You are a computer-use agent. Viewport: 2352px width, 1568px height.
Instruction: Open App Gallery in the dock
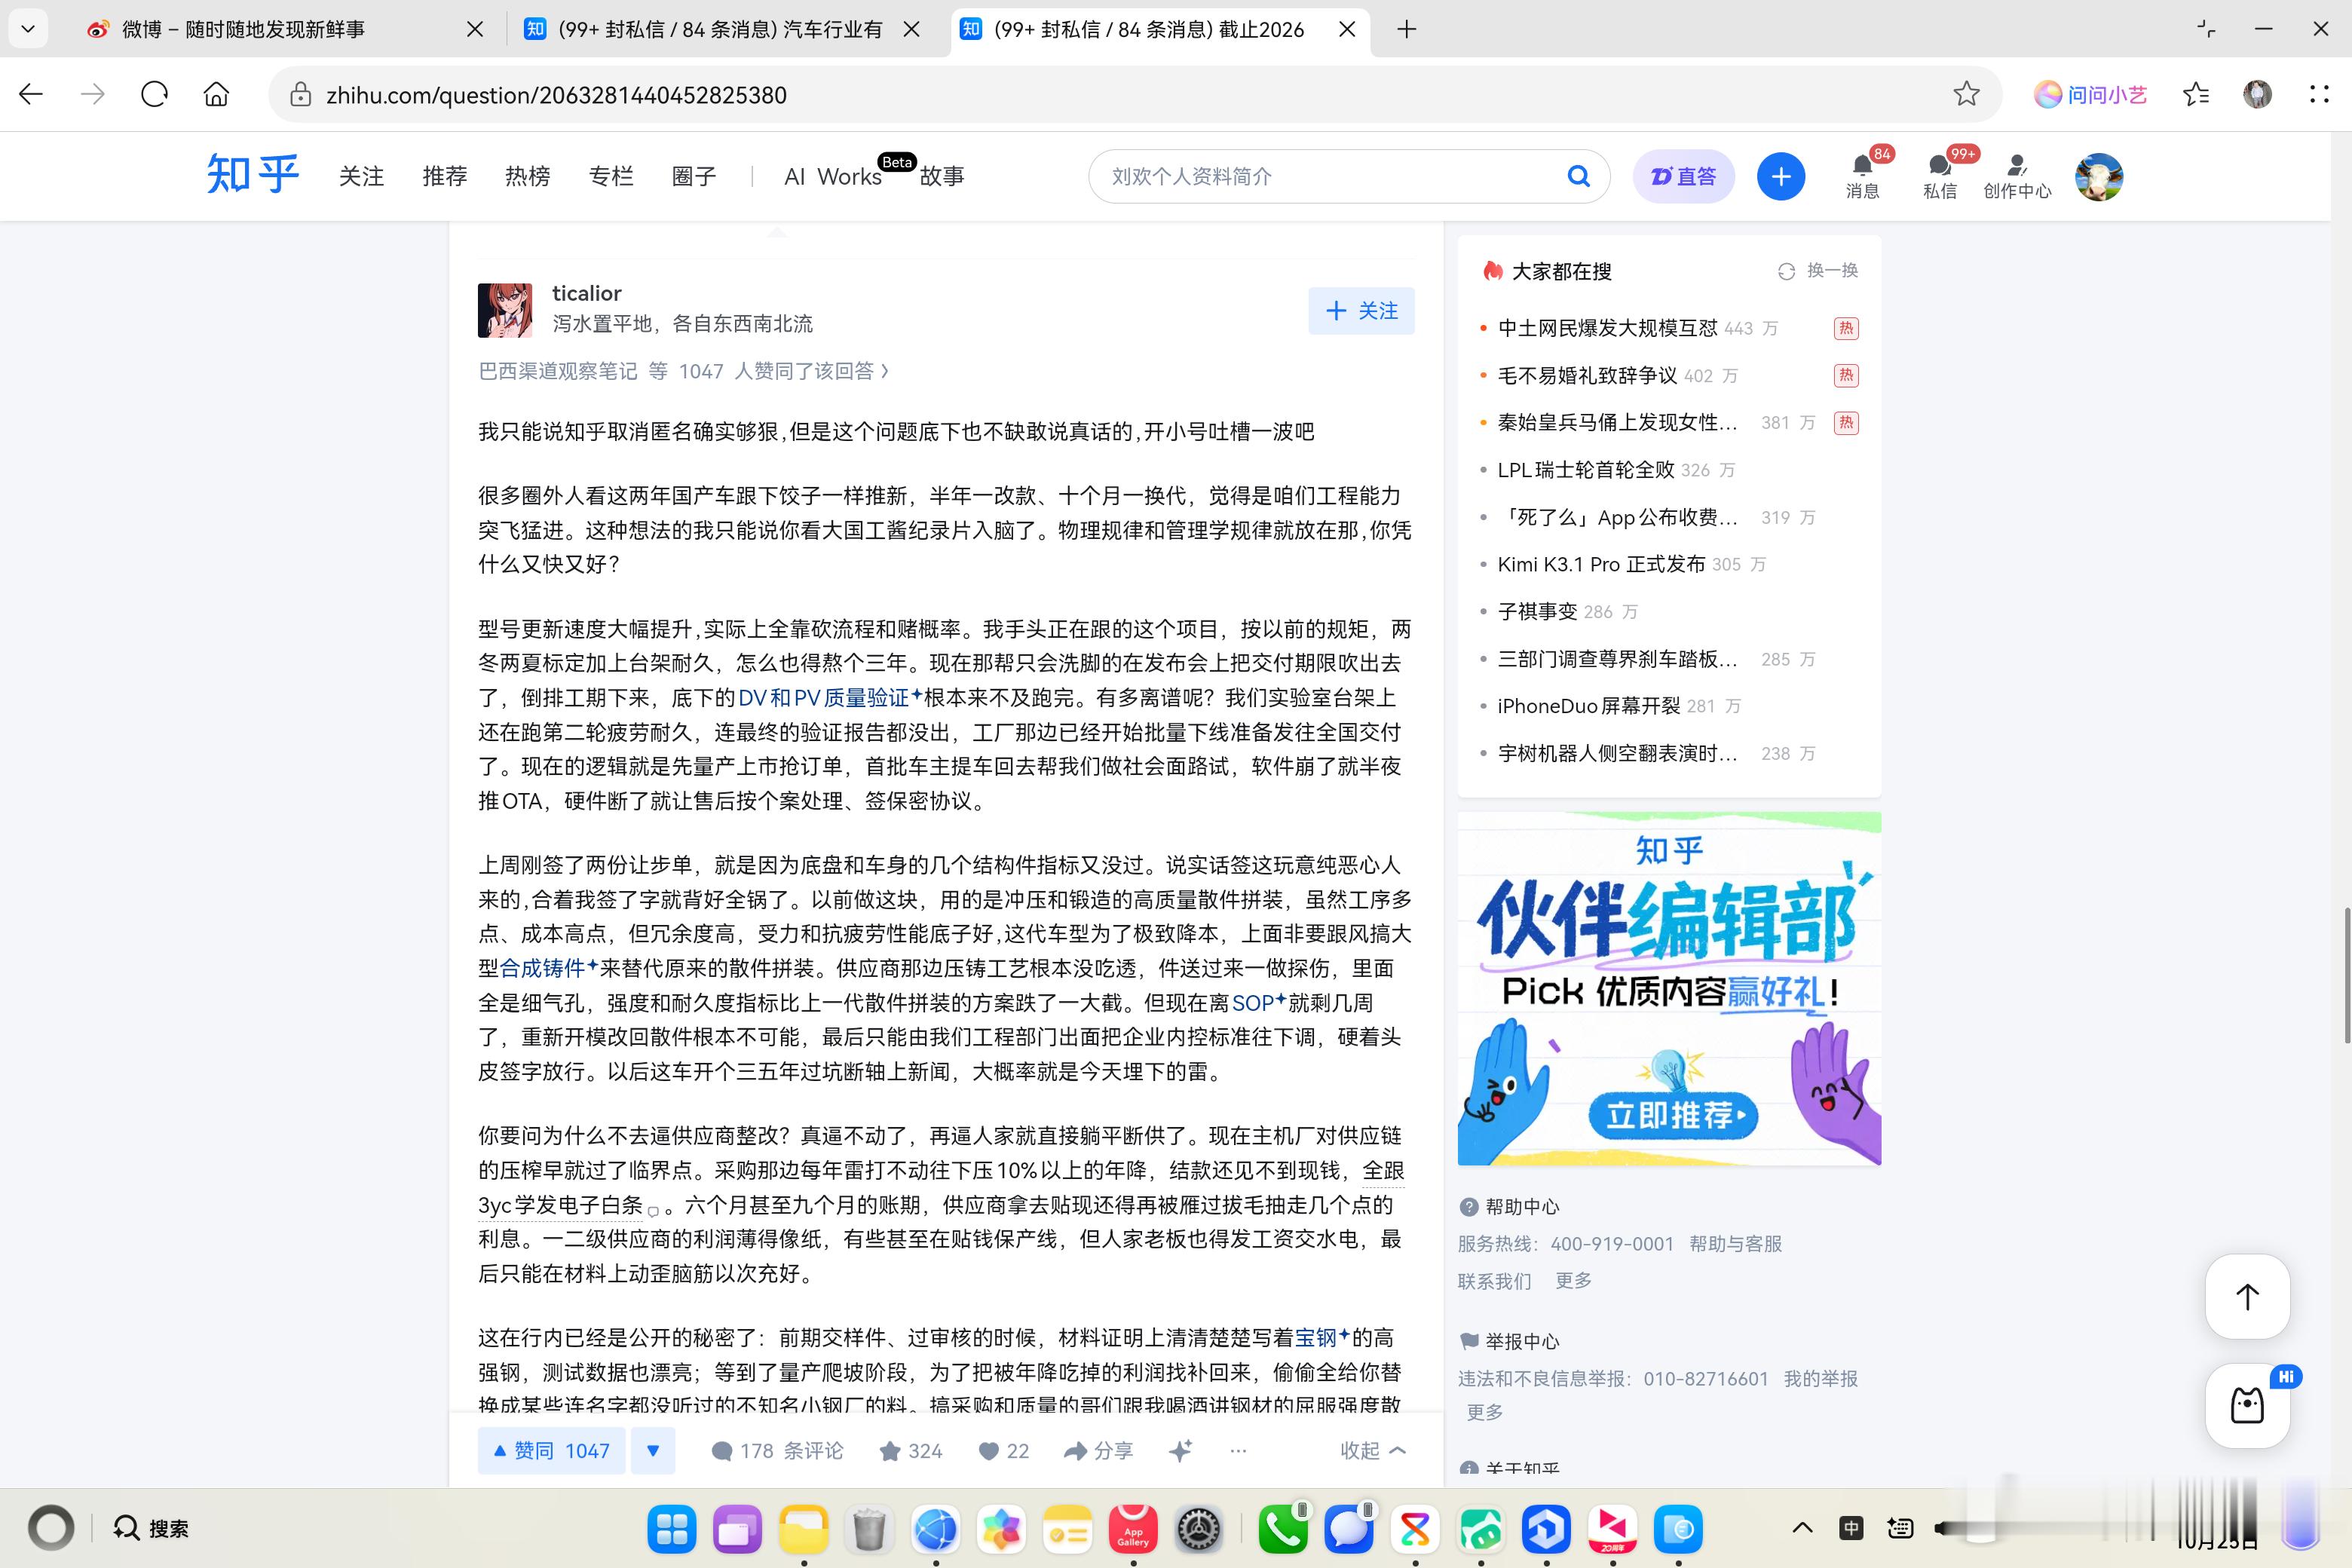point(1133,1528)
